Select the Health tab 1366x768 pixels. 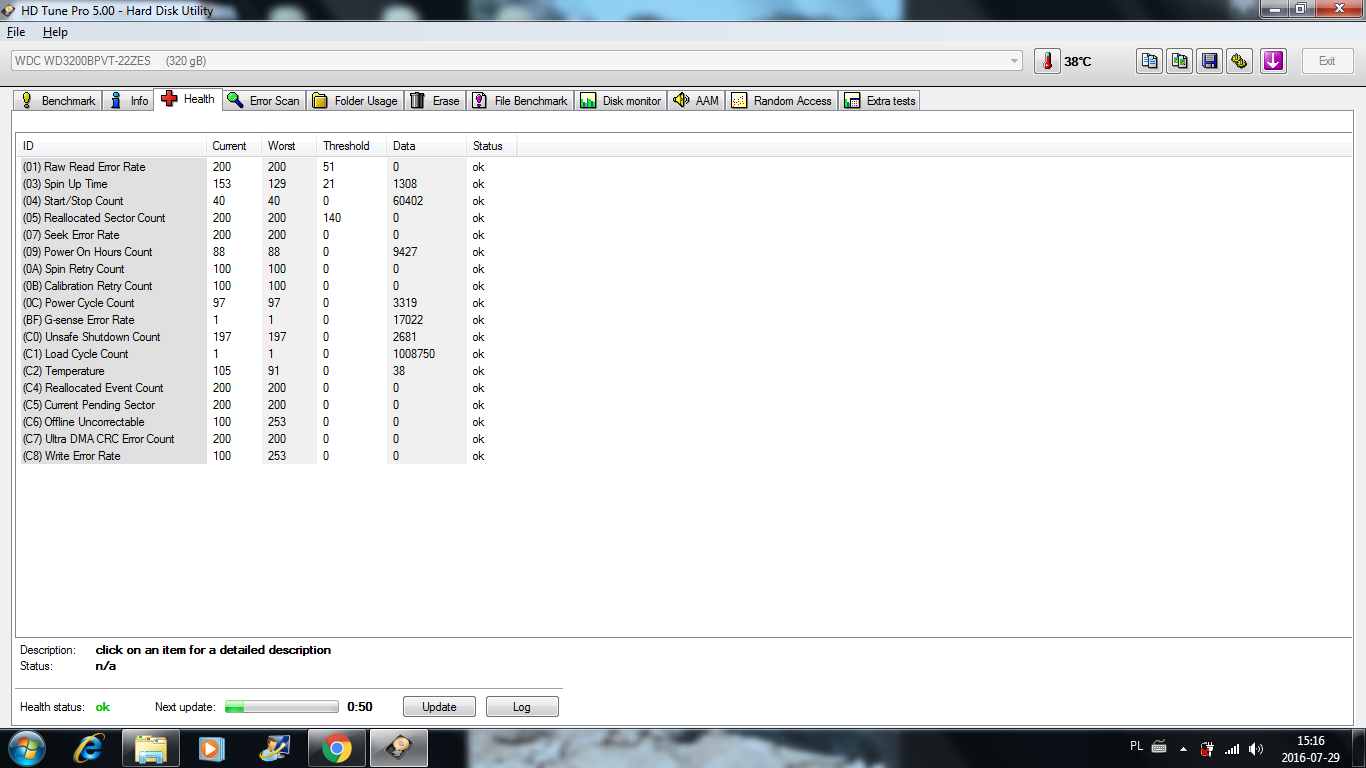coord(188,99)
